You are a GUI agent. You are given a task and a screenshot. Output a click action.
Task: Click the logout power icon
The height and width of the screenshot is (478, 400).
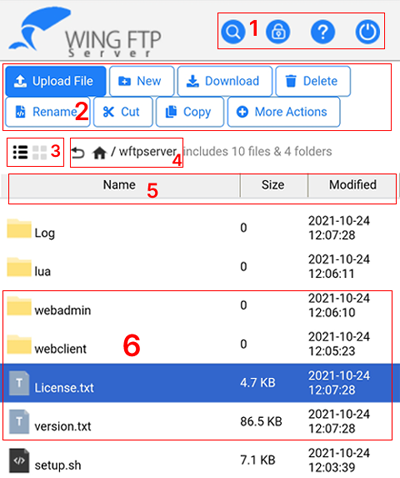tap(367, 32)
